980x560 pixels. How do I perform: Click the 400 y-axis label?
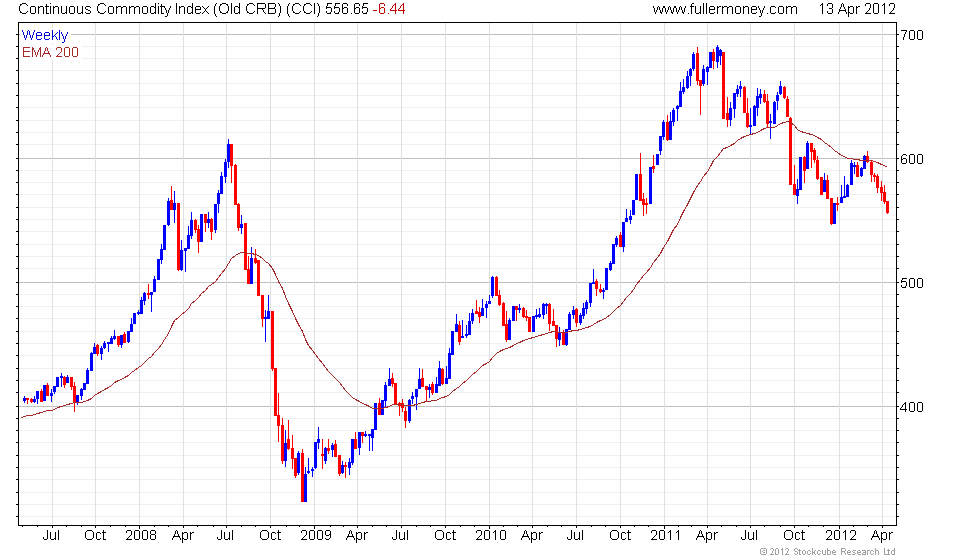[x=912, y=407]
